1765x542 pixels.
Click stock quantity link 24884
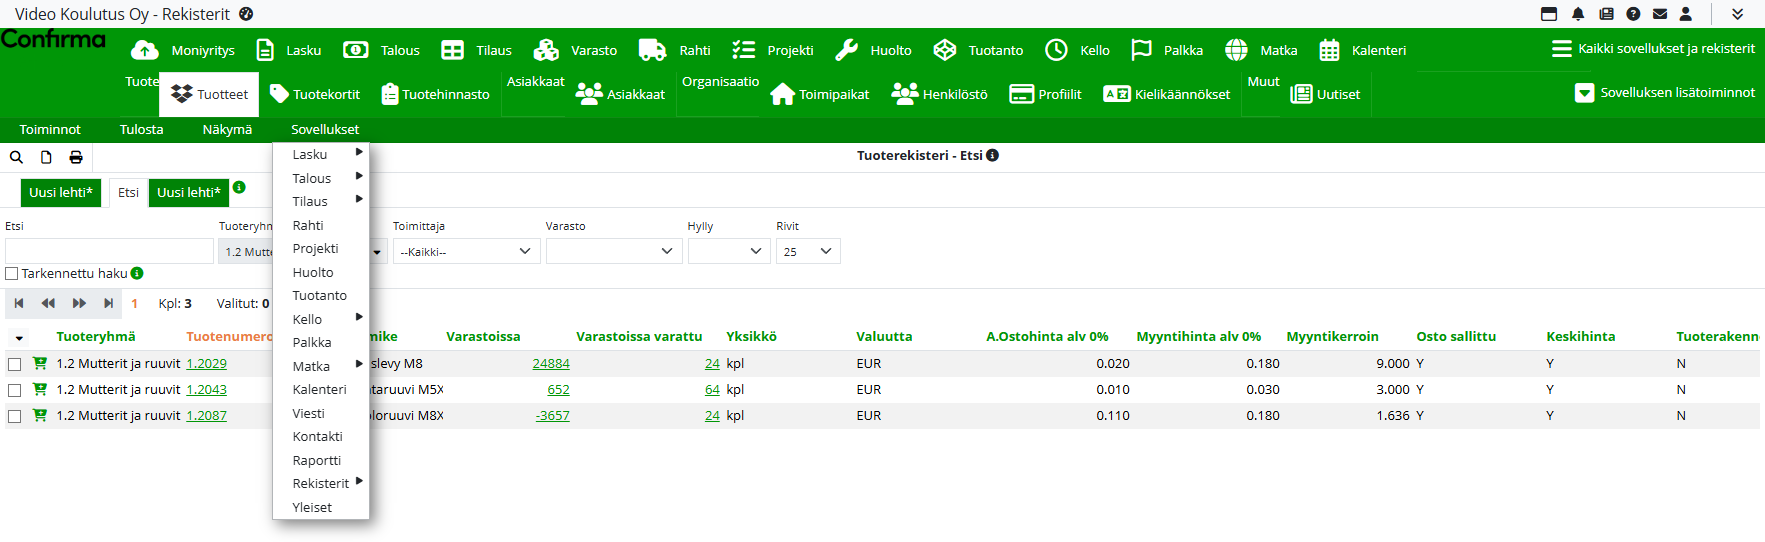(x=551, y=364)
